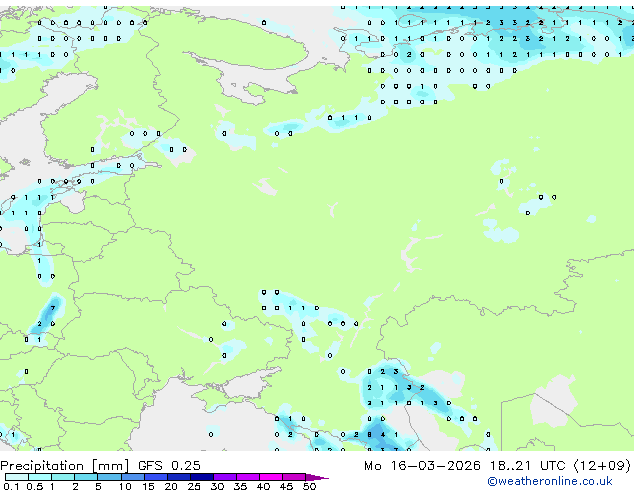
Task: Pick the 0.1–0.5 mm palest legend swatch
Action: click(17, 477)
